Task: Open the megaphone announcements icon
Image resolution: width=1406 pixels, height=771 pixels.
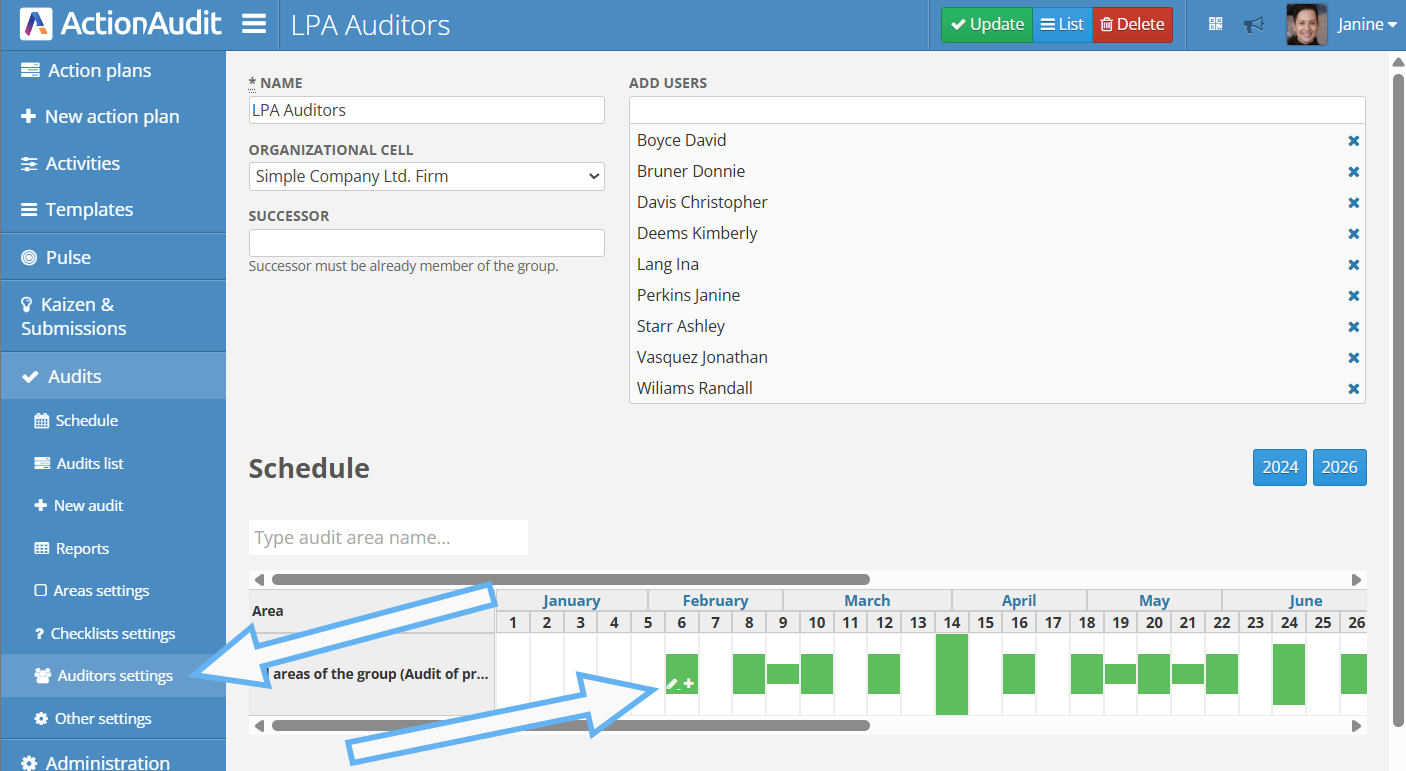Action: click(x=1253, y=25)
